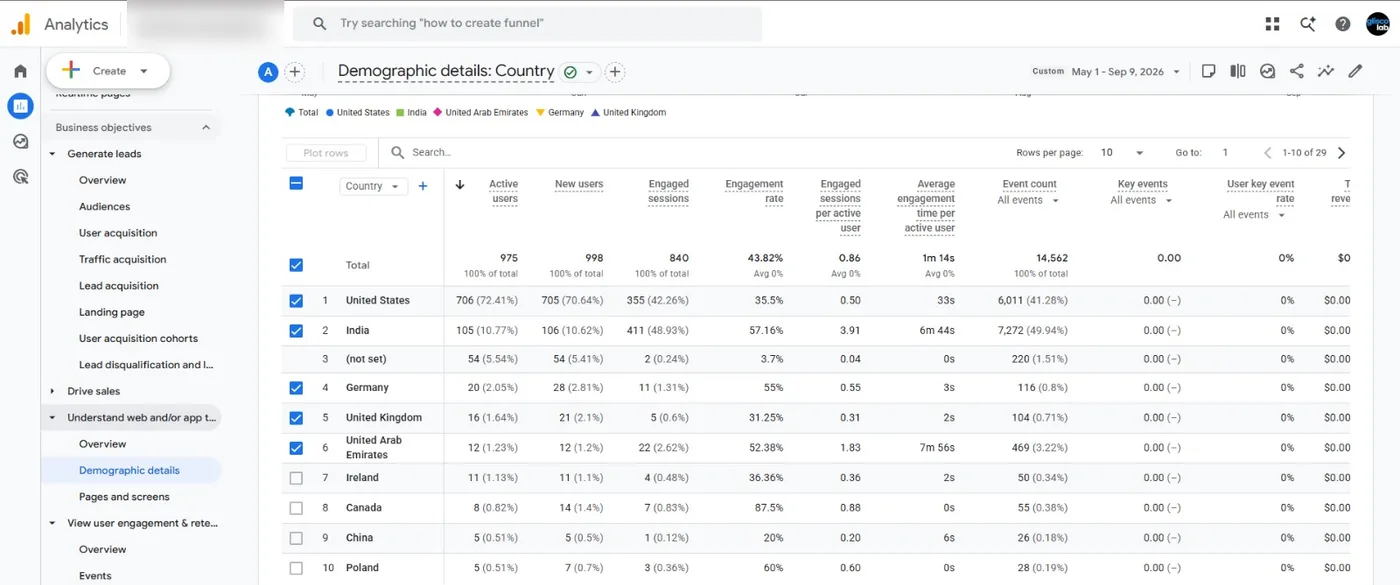Screen dimensions: 1400x585
Task: Focus the top search bar
Action: pos(527,23)
